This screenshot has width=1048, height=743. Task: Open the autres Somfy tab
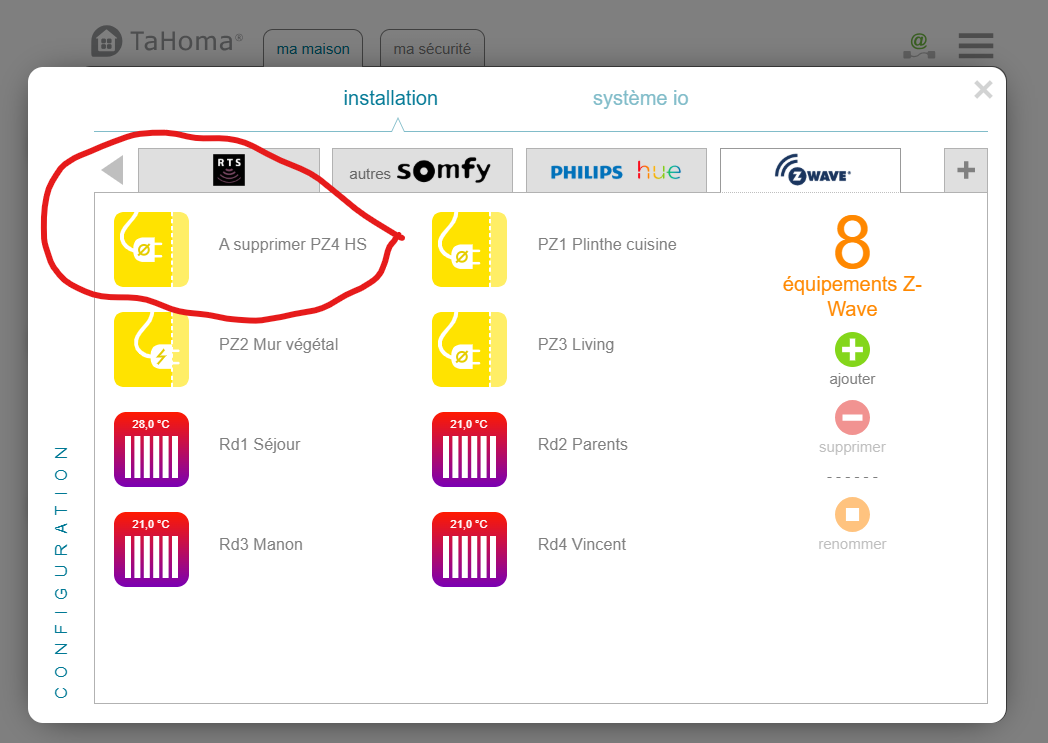422,171
